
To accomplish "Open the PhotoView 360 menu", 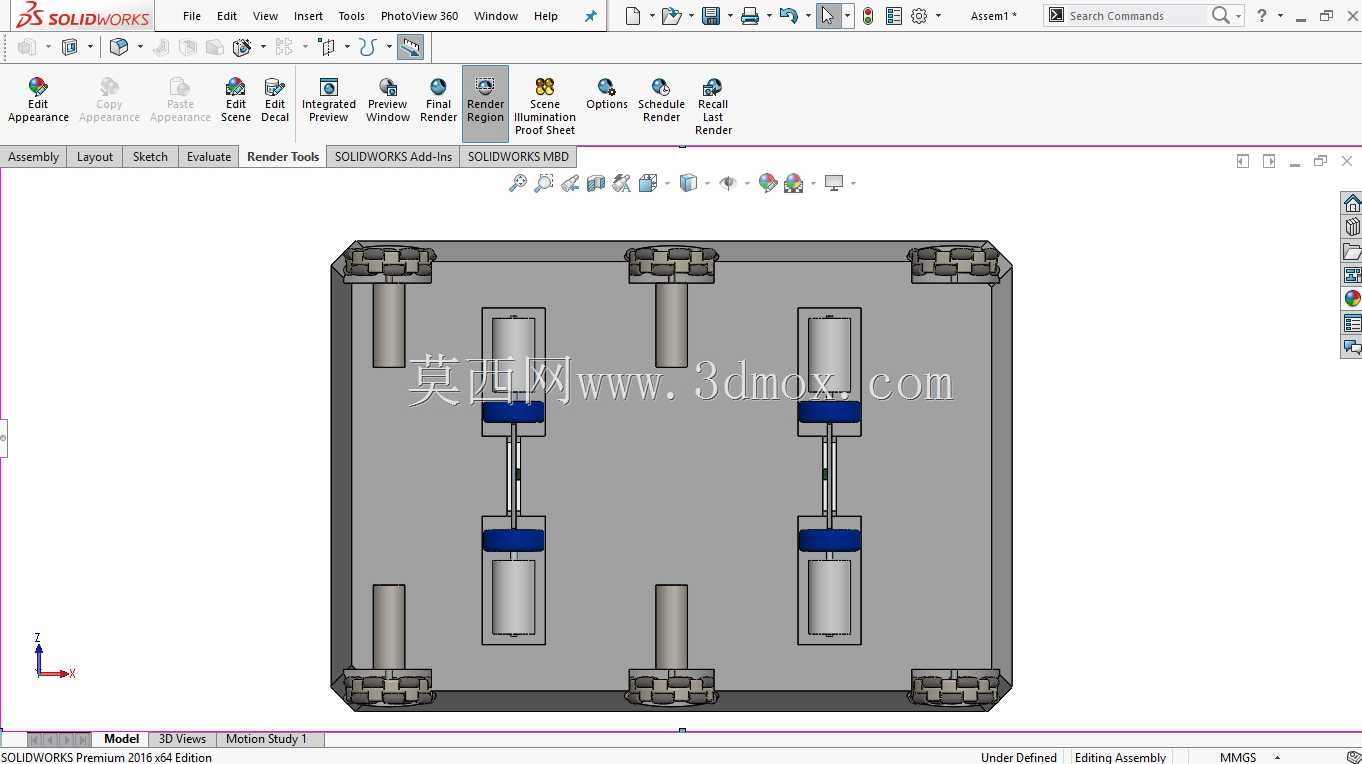I will click(x=419, y=16).
